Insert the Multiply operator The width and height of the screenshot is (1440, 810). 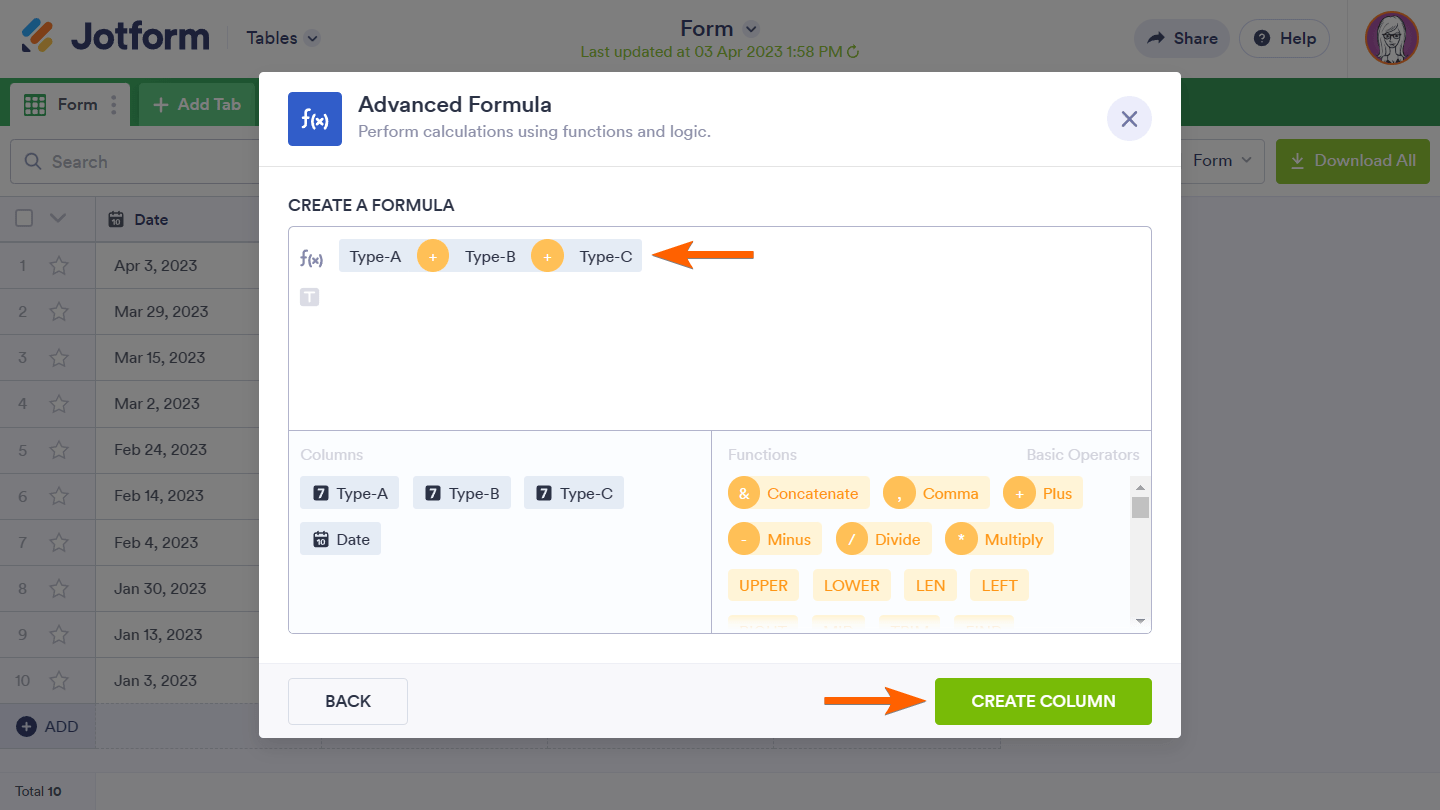click(998, 539)
